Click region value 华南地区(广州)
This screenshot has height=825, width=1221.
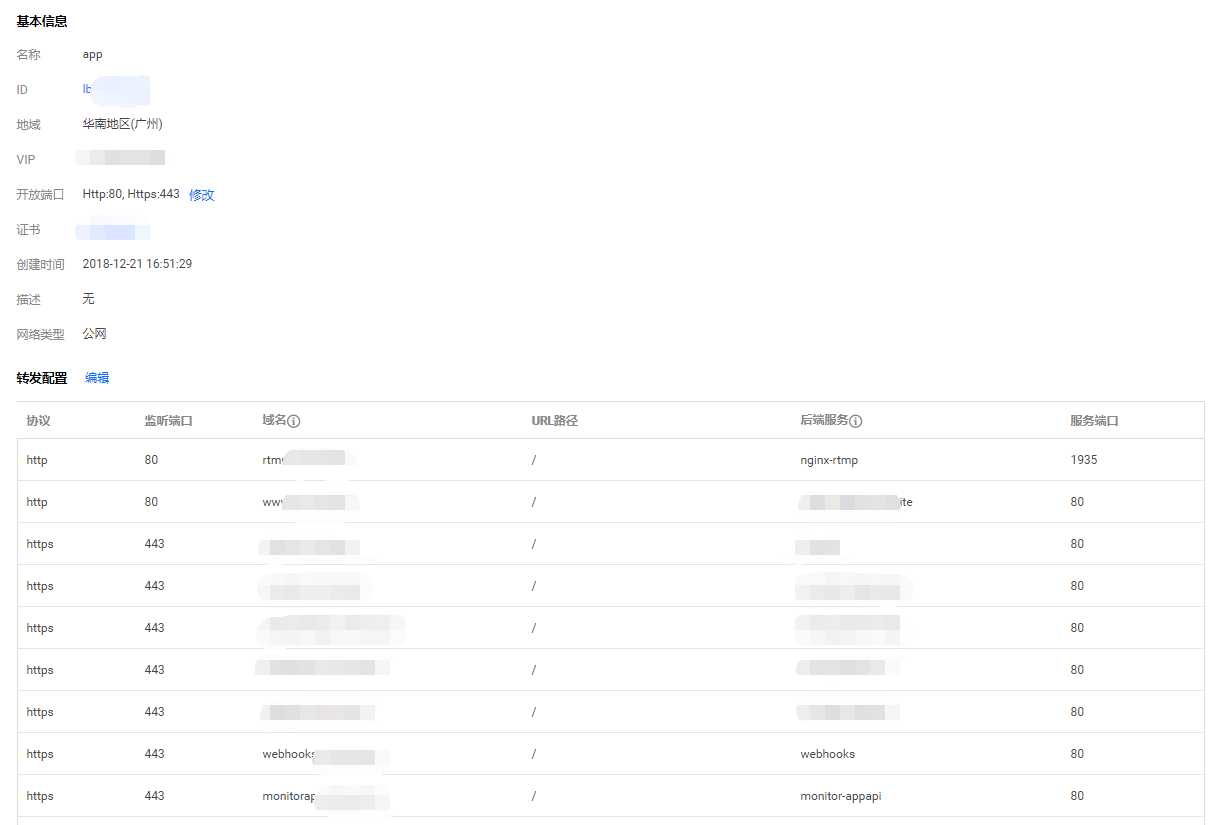pos(122,125)
